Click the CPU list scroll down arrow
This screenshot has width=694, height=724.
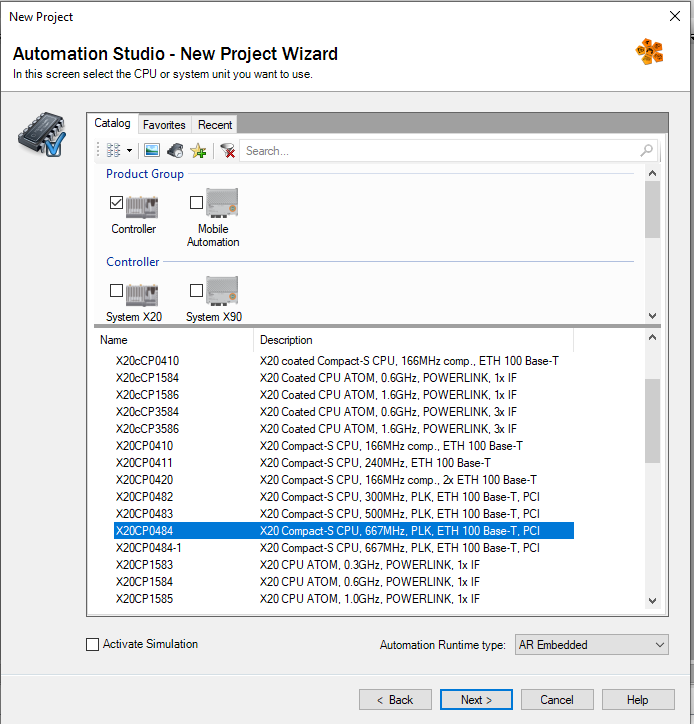[652, 601]
